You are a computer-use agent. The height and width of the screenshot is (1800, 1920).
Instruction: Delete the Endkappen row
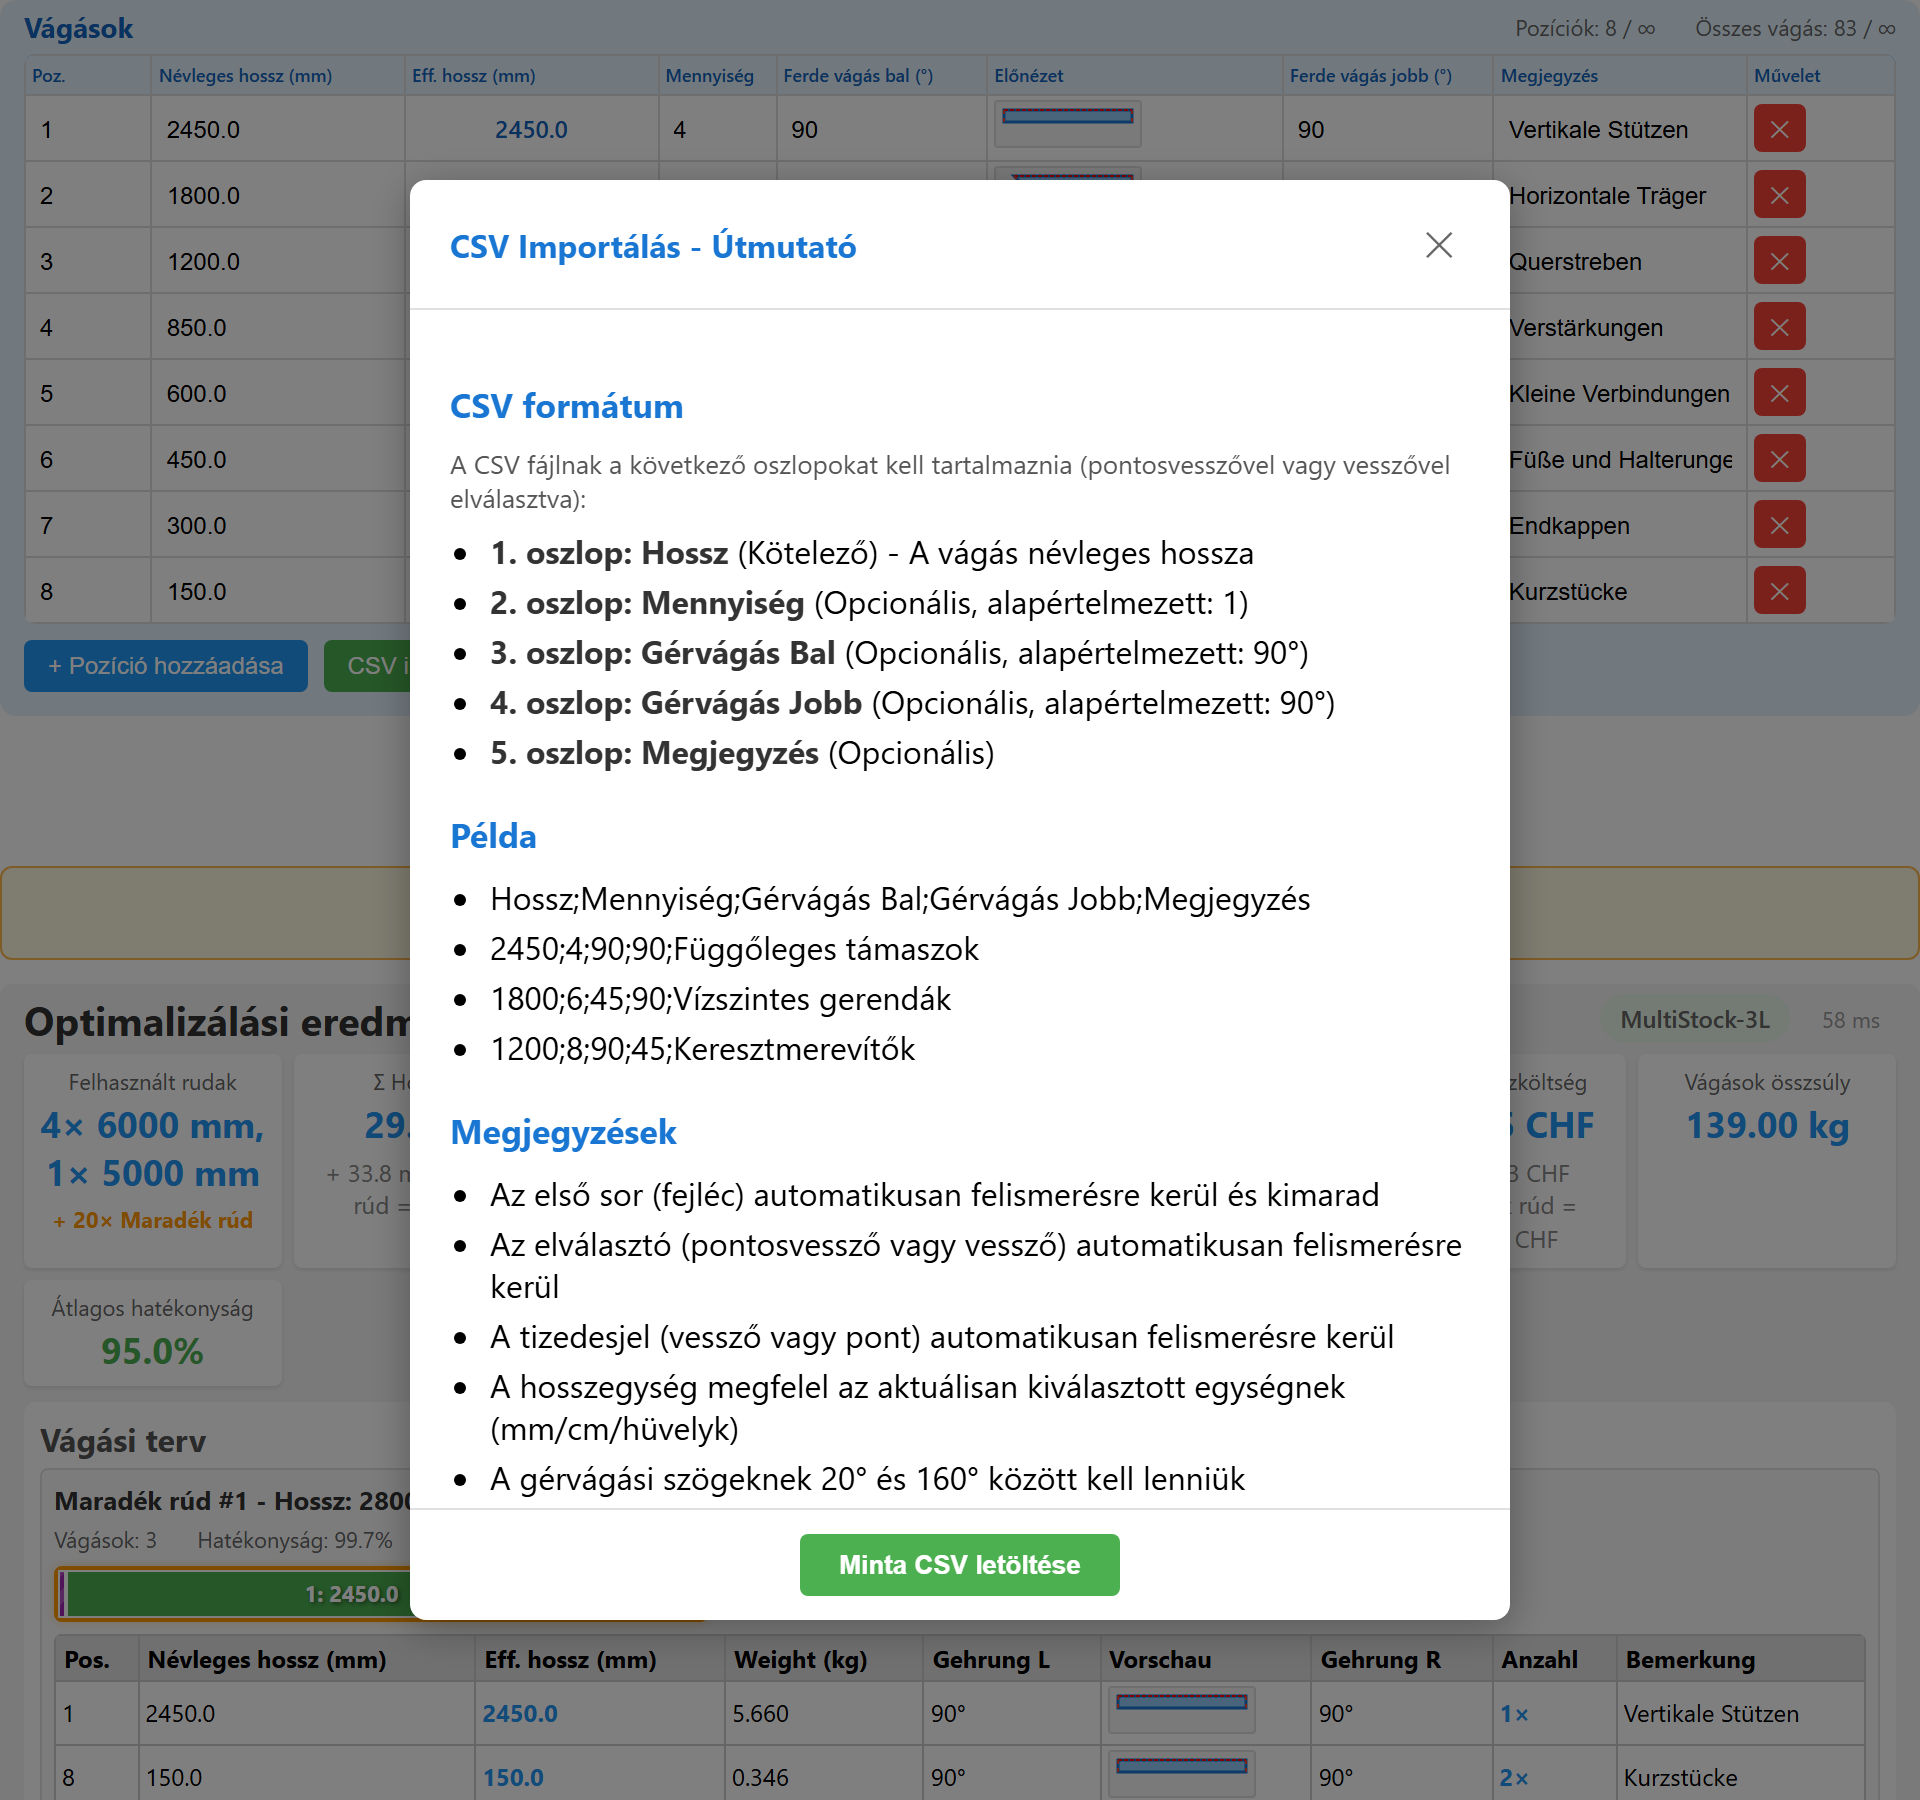point(1779,525)
